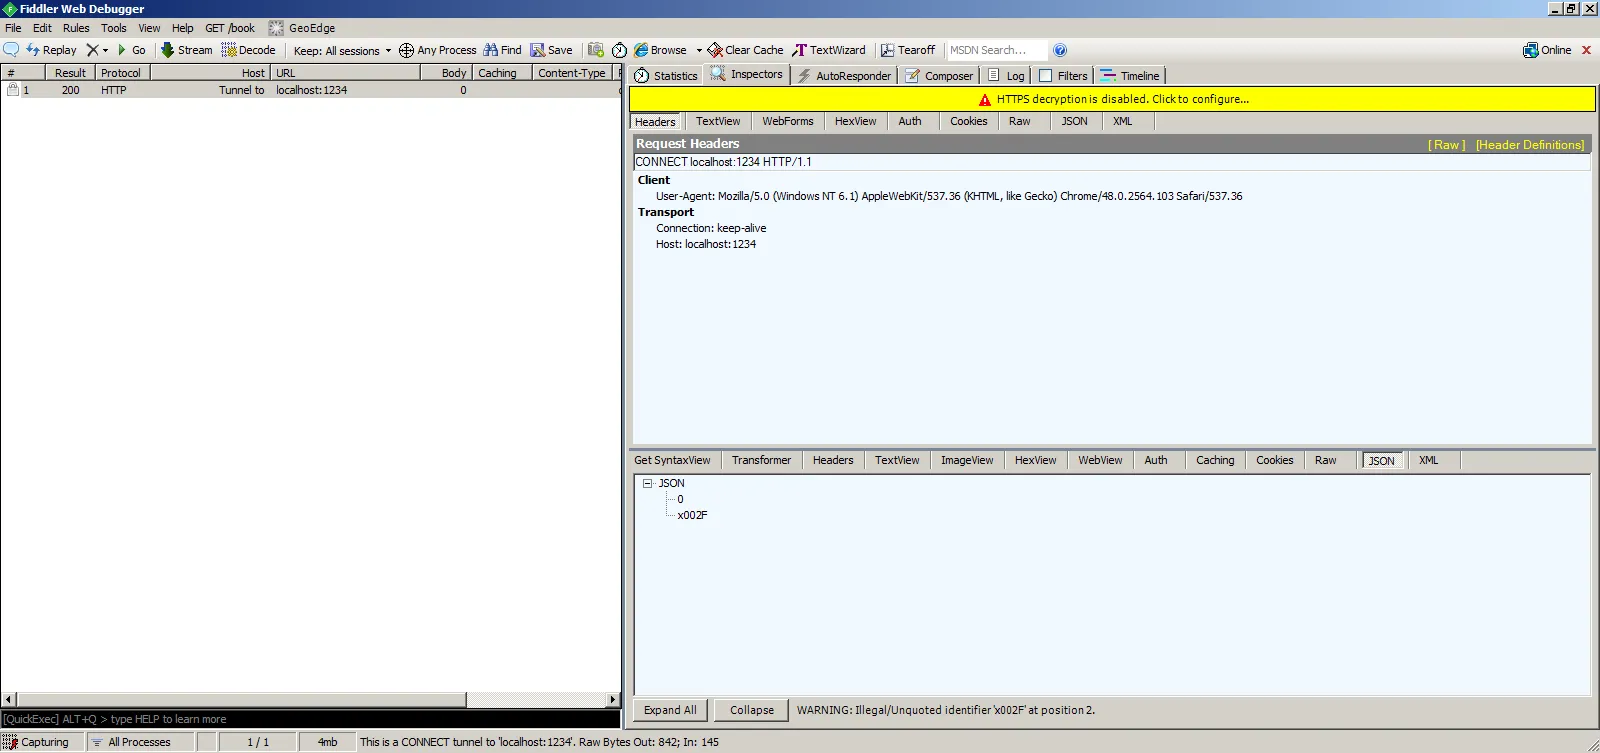Image resolution: width=1600 pixels, height=753 pixels.
Task: Select the request WebForms tab
Action: click(788, 122)
